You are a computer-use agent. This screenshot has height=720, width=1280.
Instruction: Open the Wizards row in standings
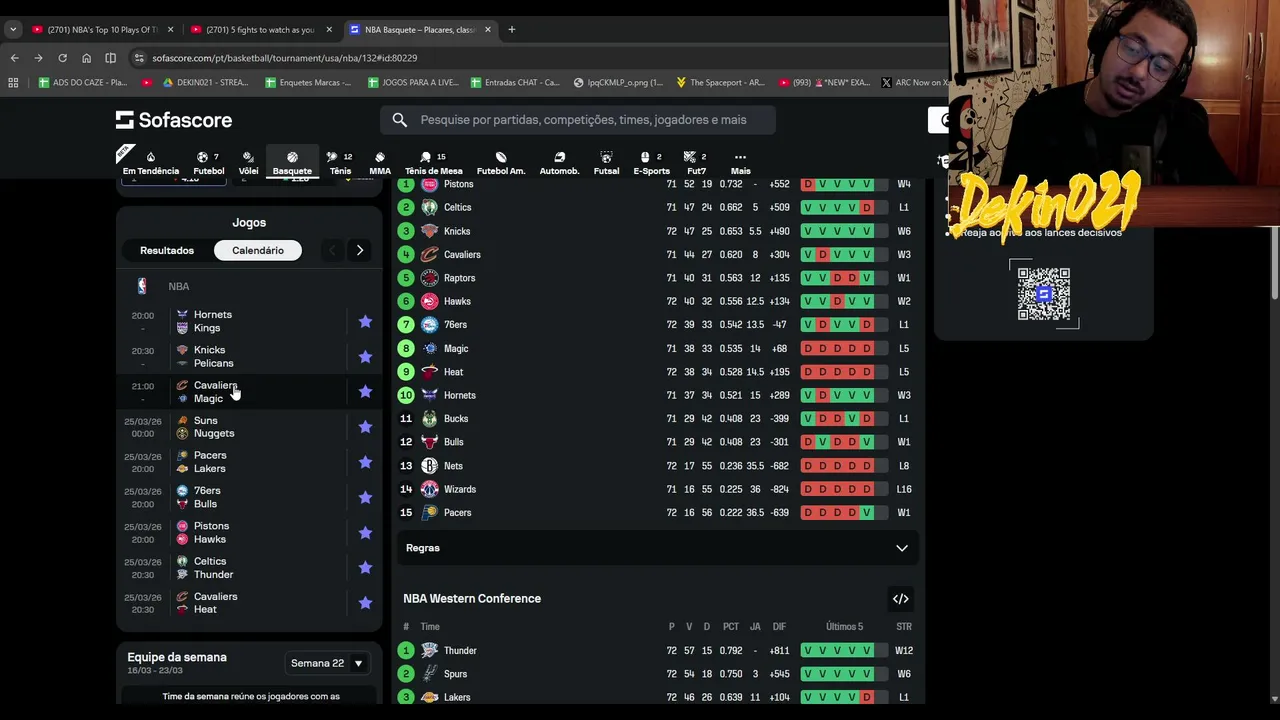point(657,489)
